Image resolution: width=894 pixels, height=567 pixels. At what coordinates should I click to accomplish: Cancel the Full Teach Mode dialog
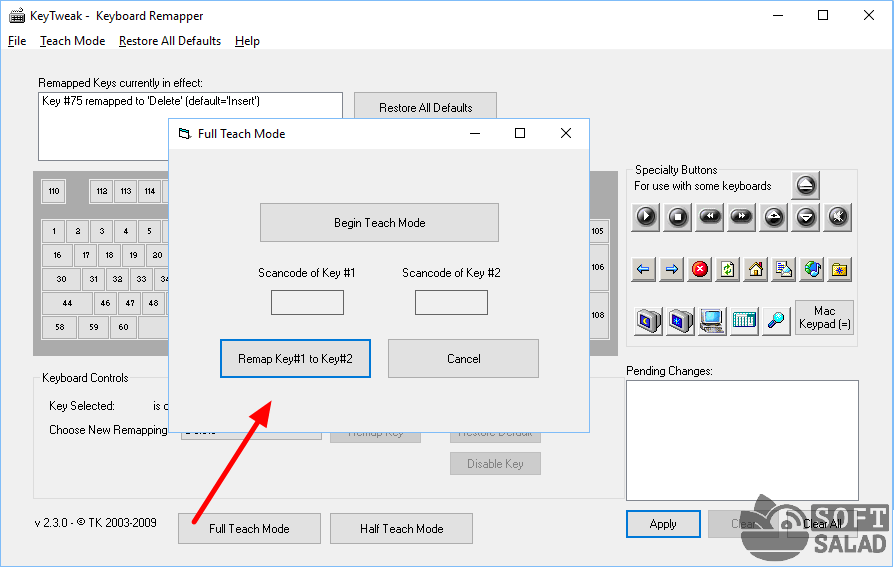463,359
